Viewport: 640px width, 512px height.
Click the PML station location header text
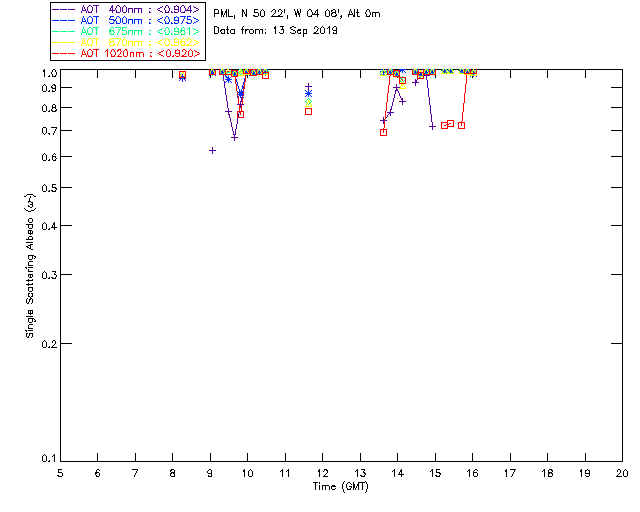(297, 14)
